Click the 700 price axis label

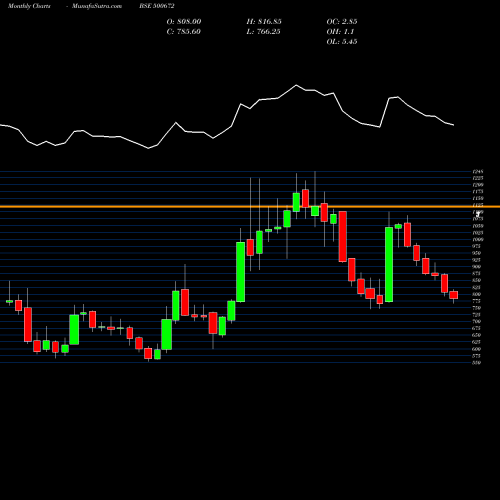tap(477, 322)
